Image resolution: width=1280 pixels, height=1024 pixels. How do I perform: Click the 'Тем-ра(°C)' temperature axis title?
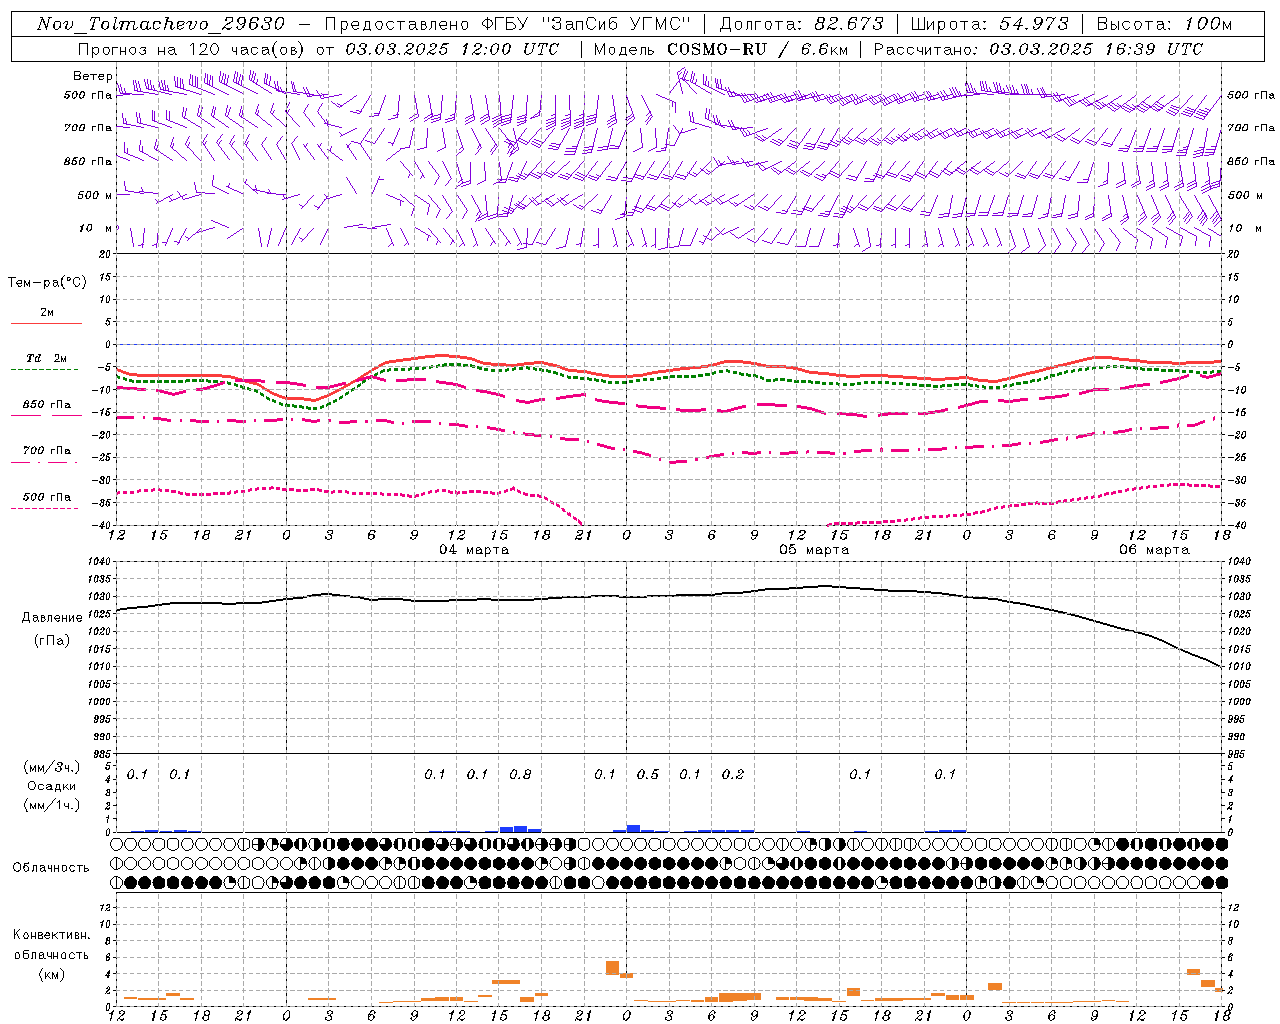pos(47,283)
